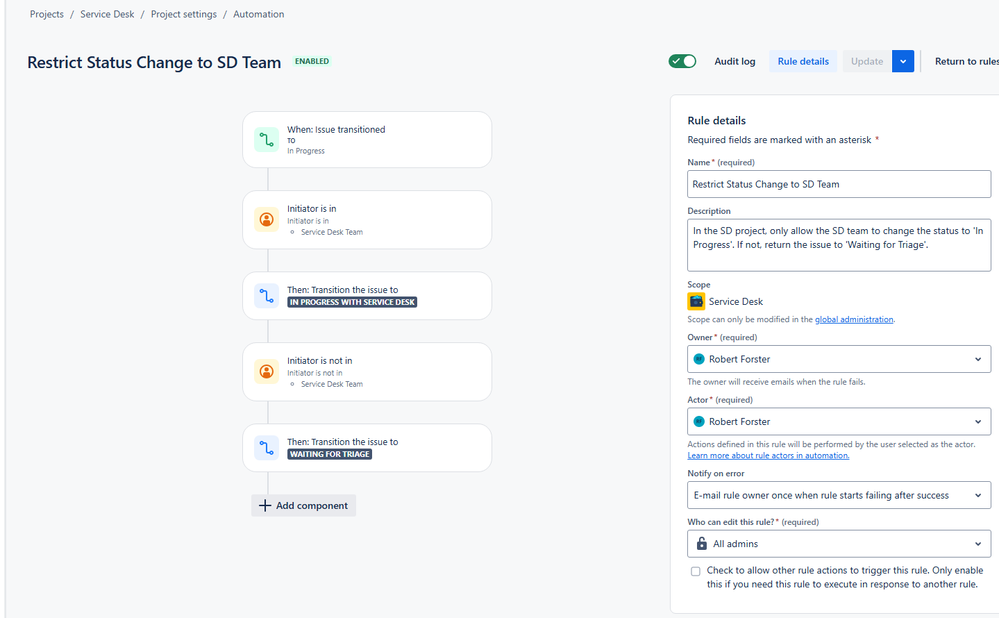Click into the rule Name input field
The width and height of the screenshot is (999, 618).
(839, 184)
